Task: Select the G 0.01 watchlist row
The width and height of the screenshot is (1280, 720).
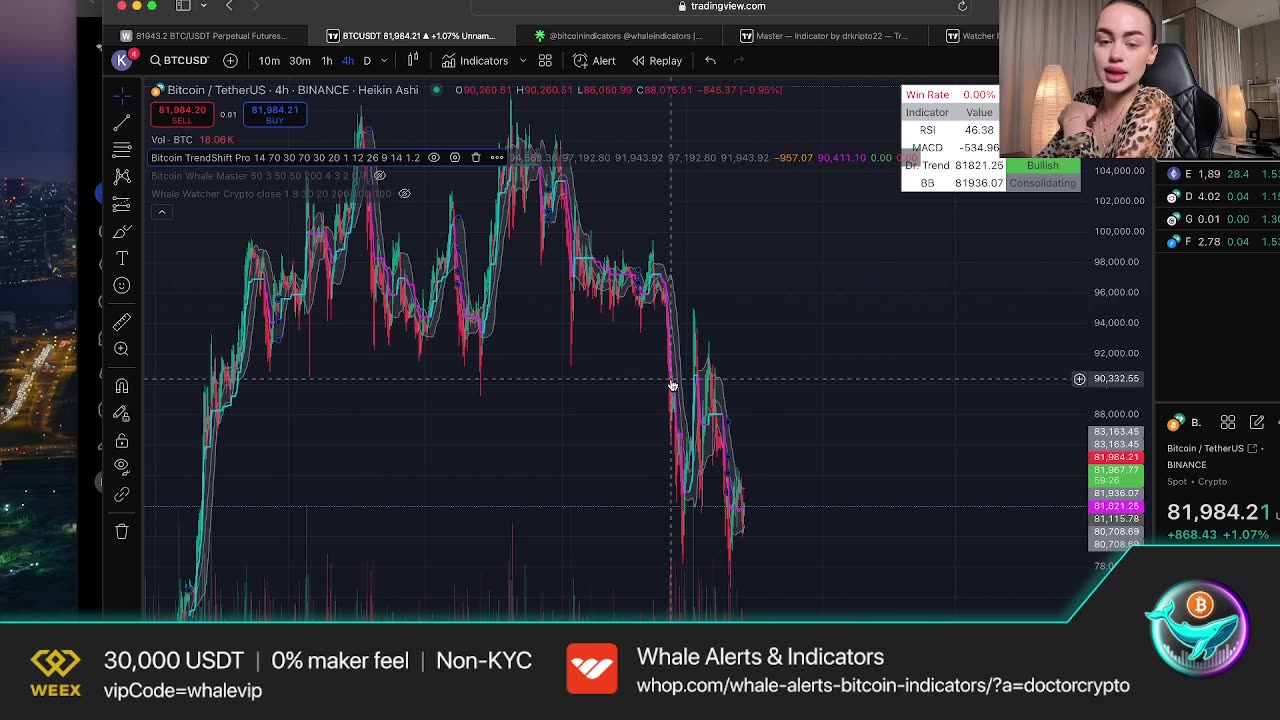Action: [x=1220, y=219]
